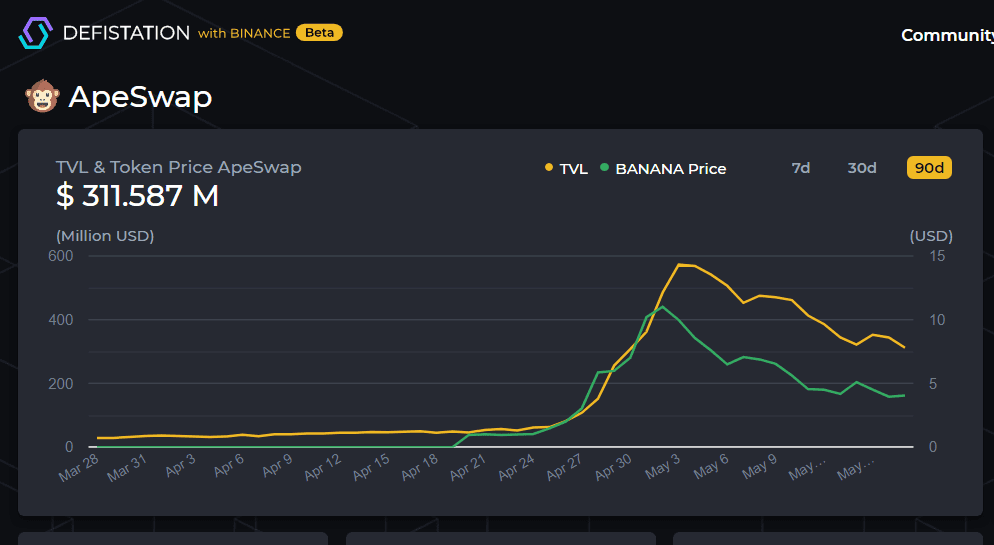Click the ApeSwap page title
The height and width of the screenshot is (545, 994).
[x=140, y=97]
